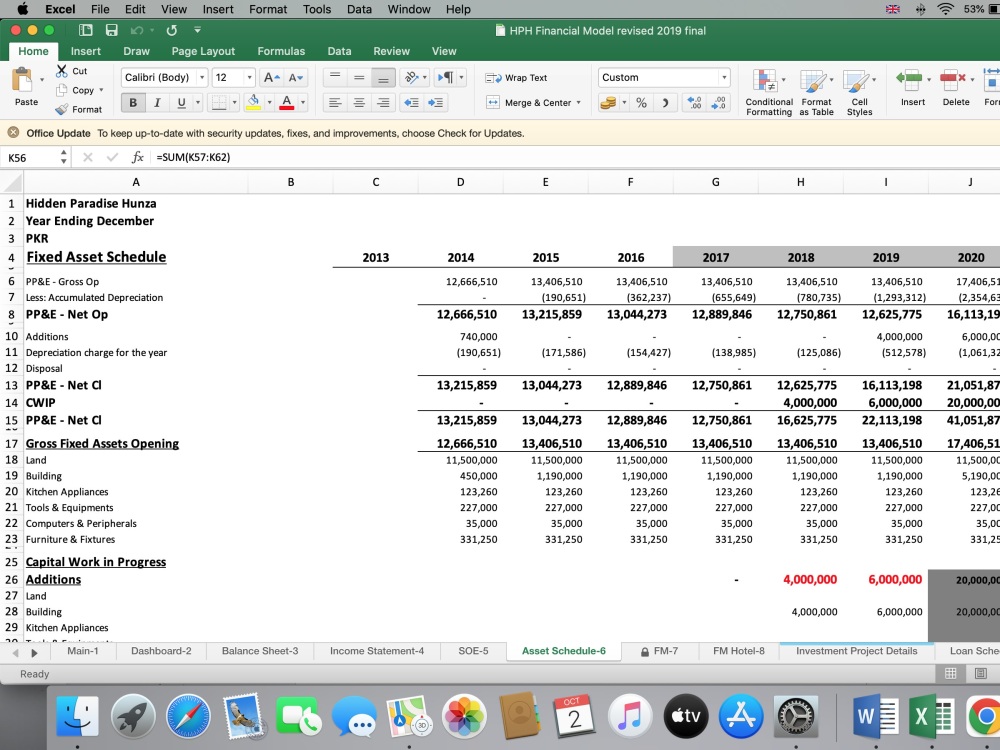Open Safari from the dock
Viewport: 1000px width, 750px height.
point(188,716)
